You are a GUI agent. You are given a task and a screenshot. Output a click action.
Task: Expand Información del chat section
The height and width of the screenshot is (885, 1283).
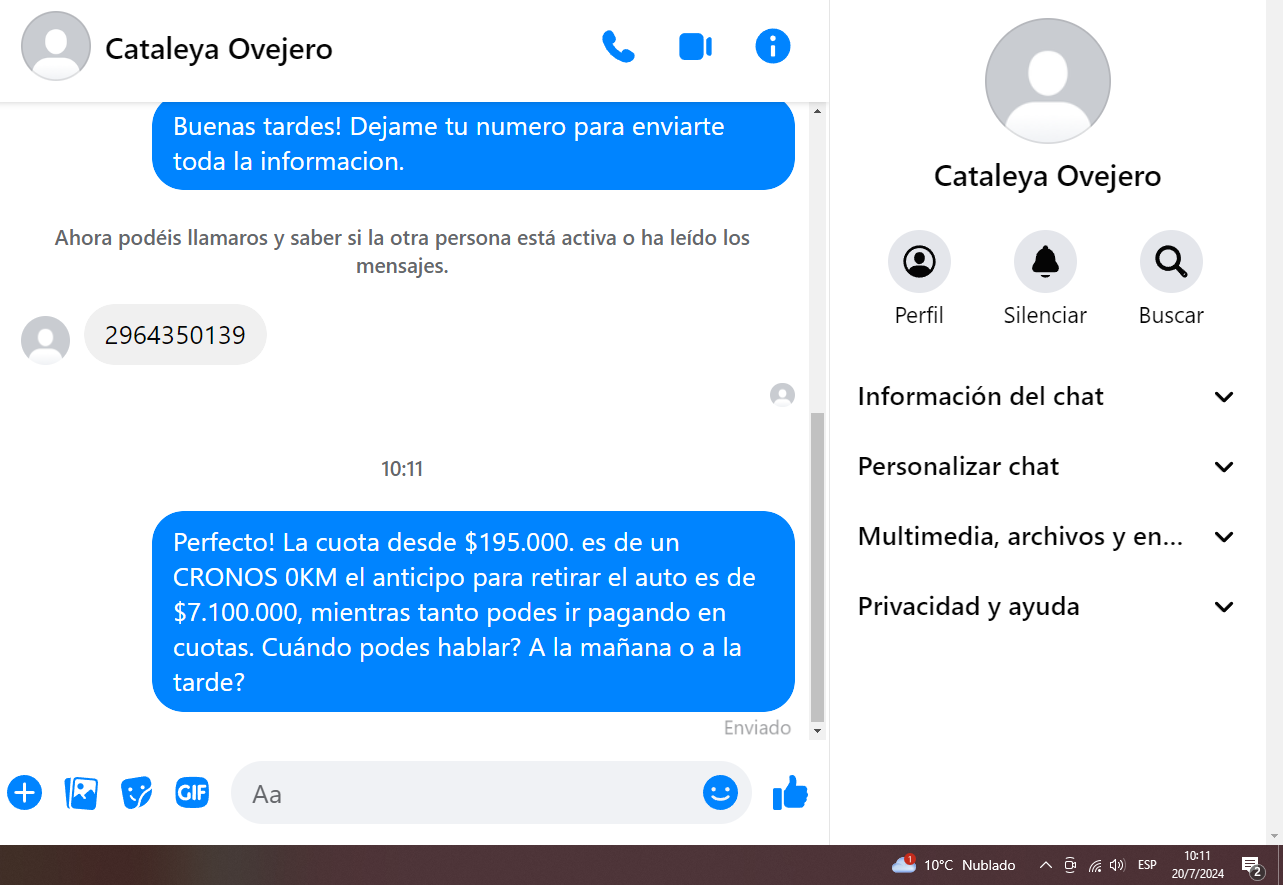click(1047, 397)
